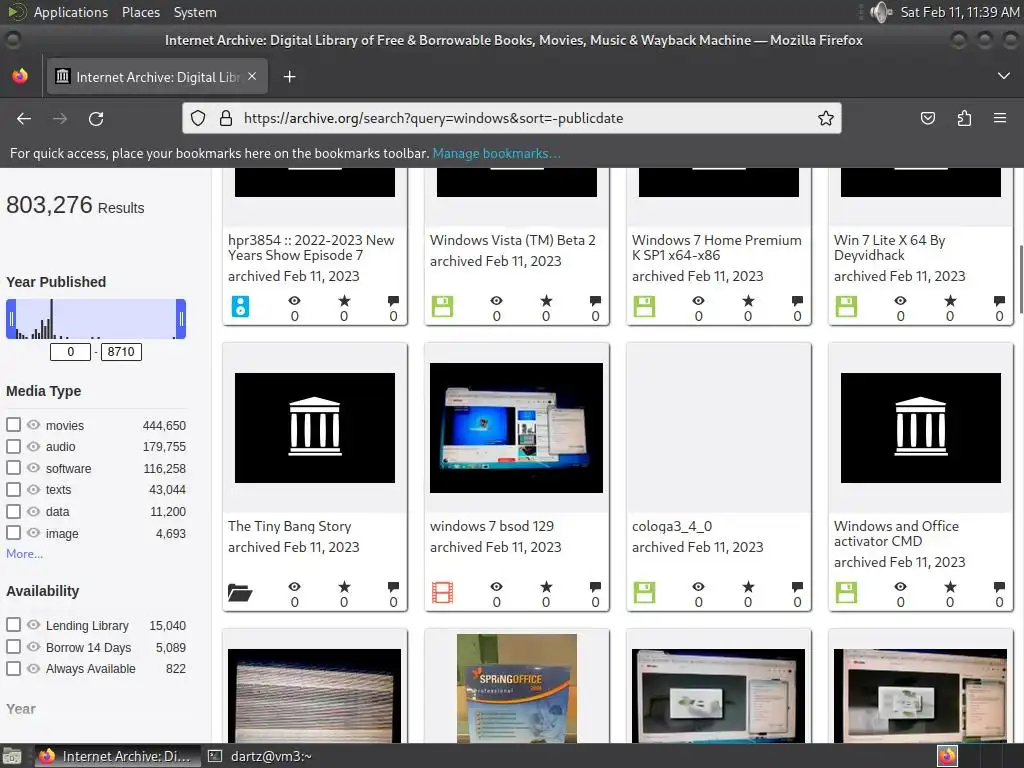The width and height of the screenshot is (1024, 768).
Task: Click software floppy icon on Windows and Office activator
Action: tap(846, 592)
